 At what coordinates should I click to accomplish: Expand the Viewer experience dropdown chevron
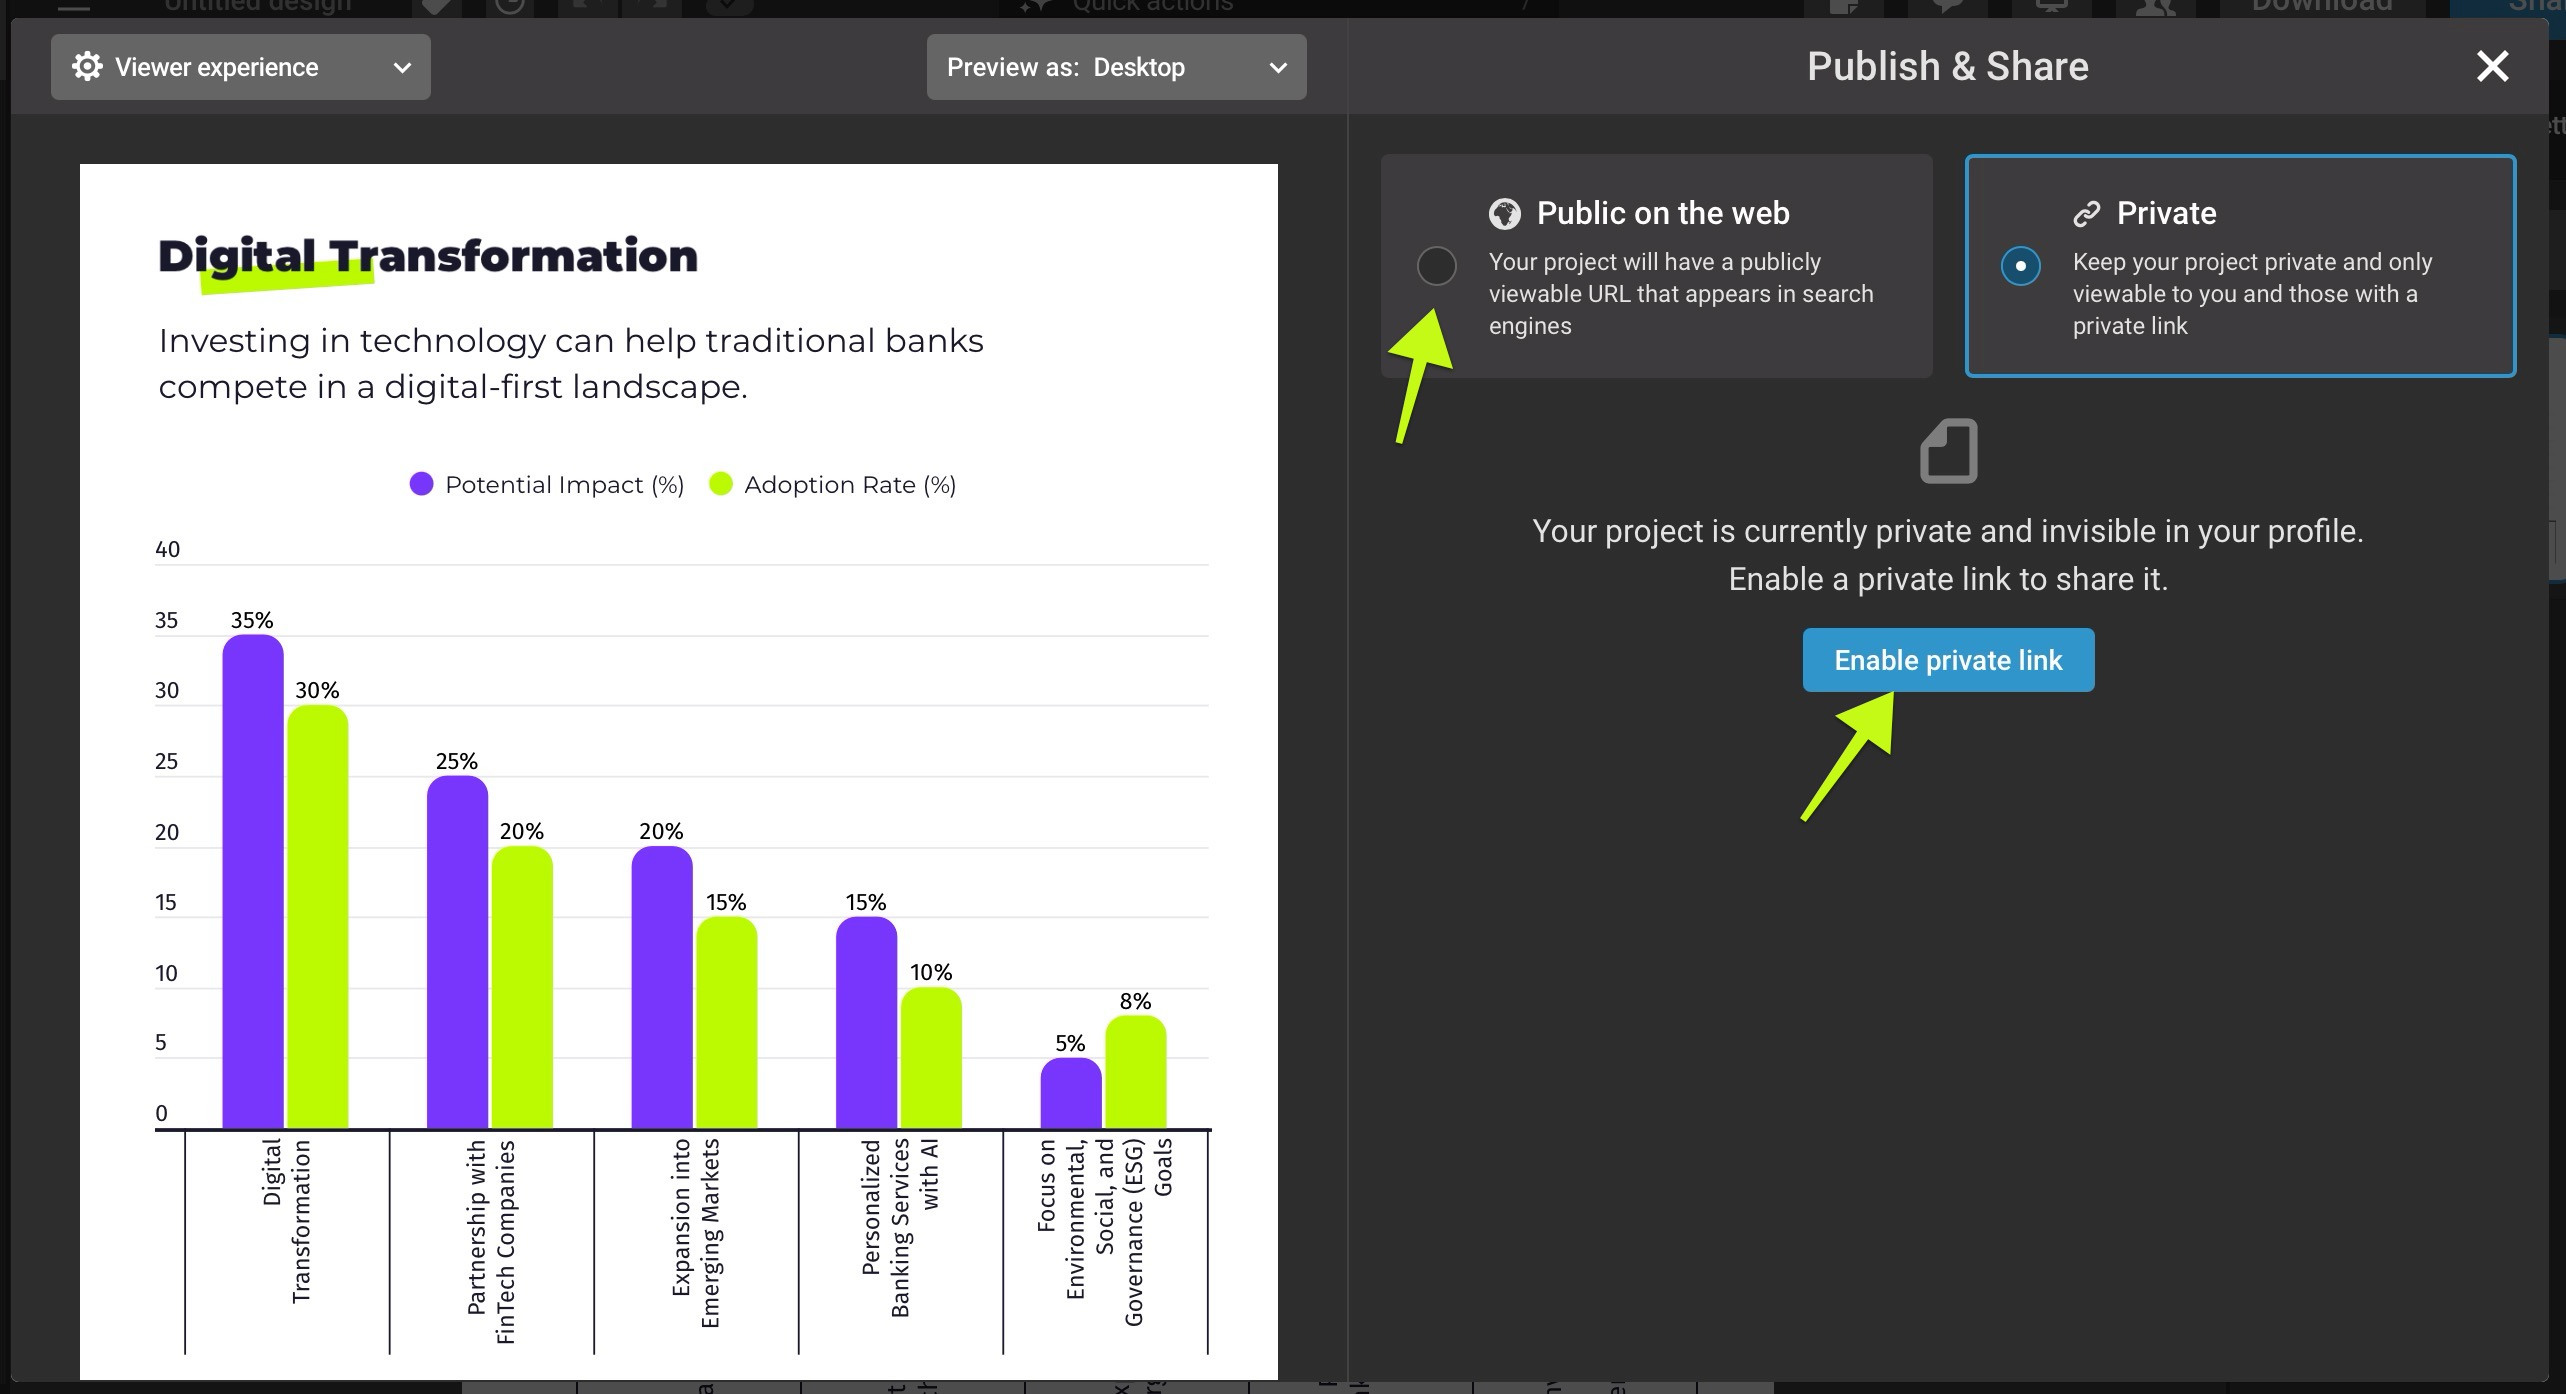coord(402,68)
